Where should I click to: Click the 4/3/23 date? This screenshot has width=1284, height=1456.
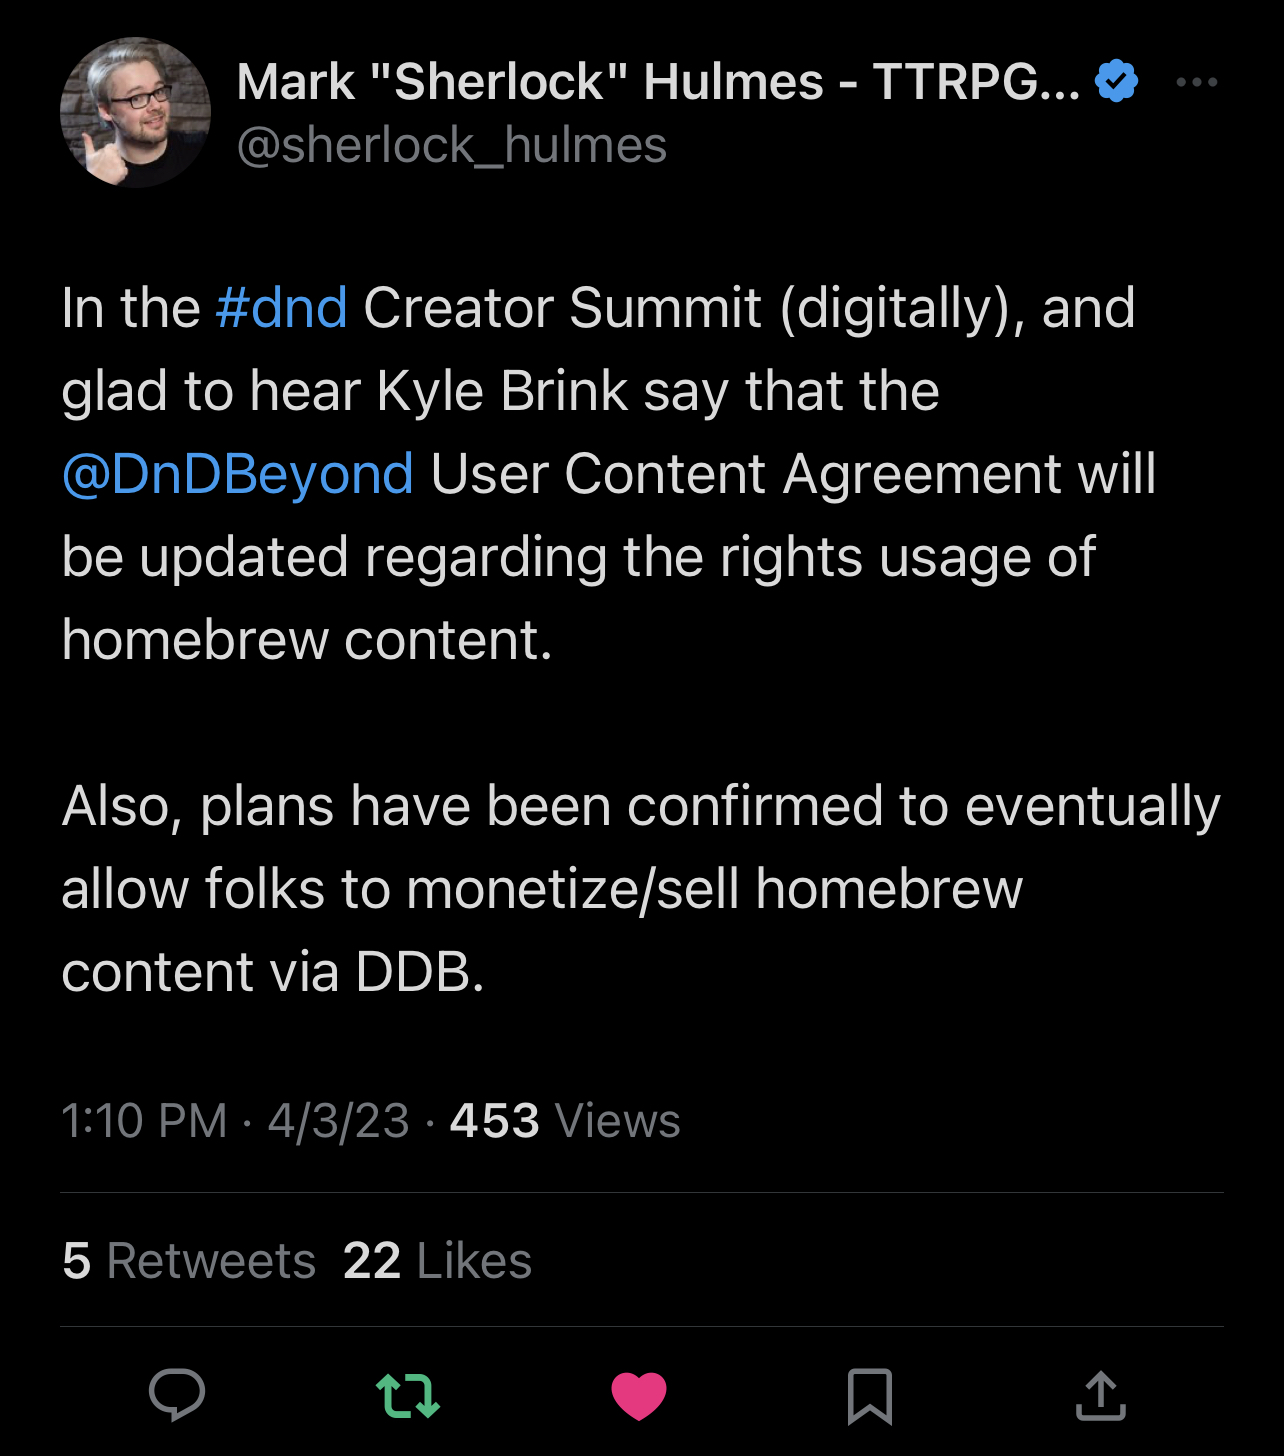click(338, 1120)
